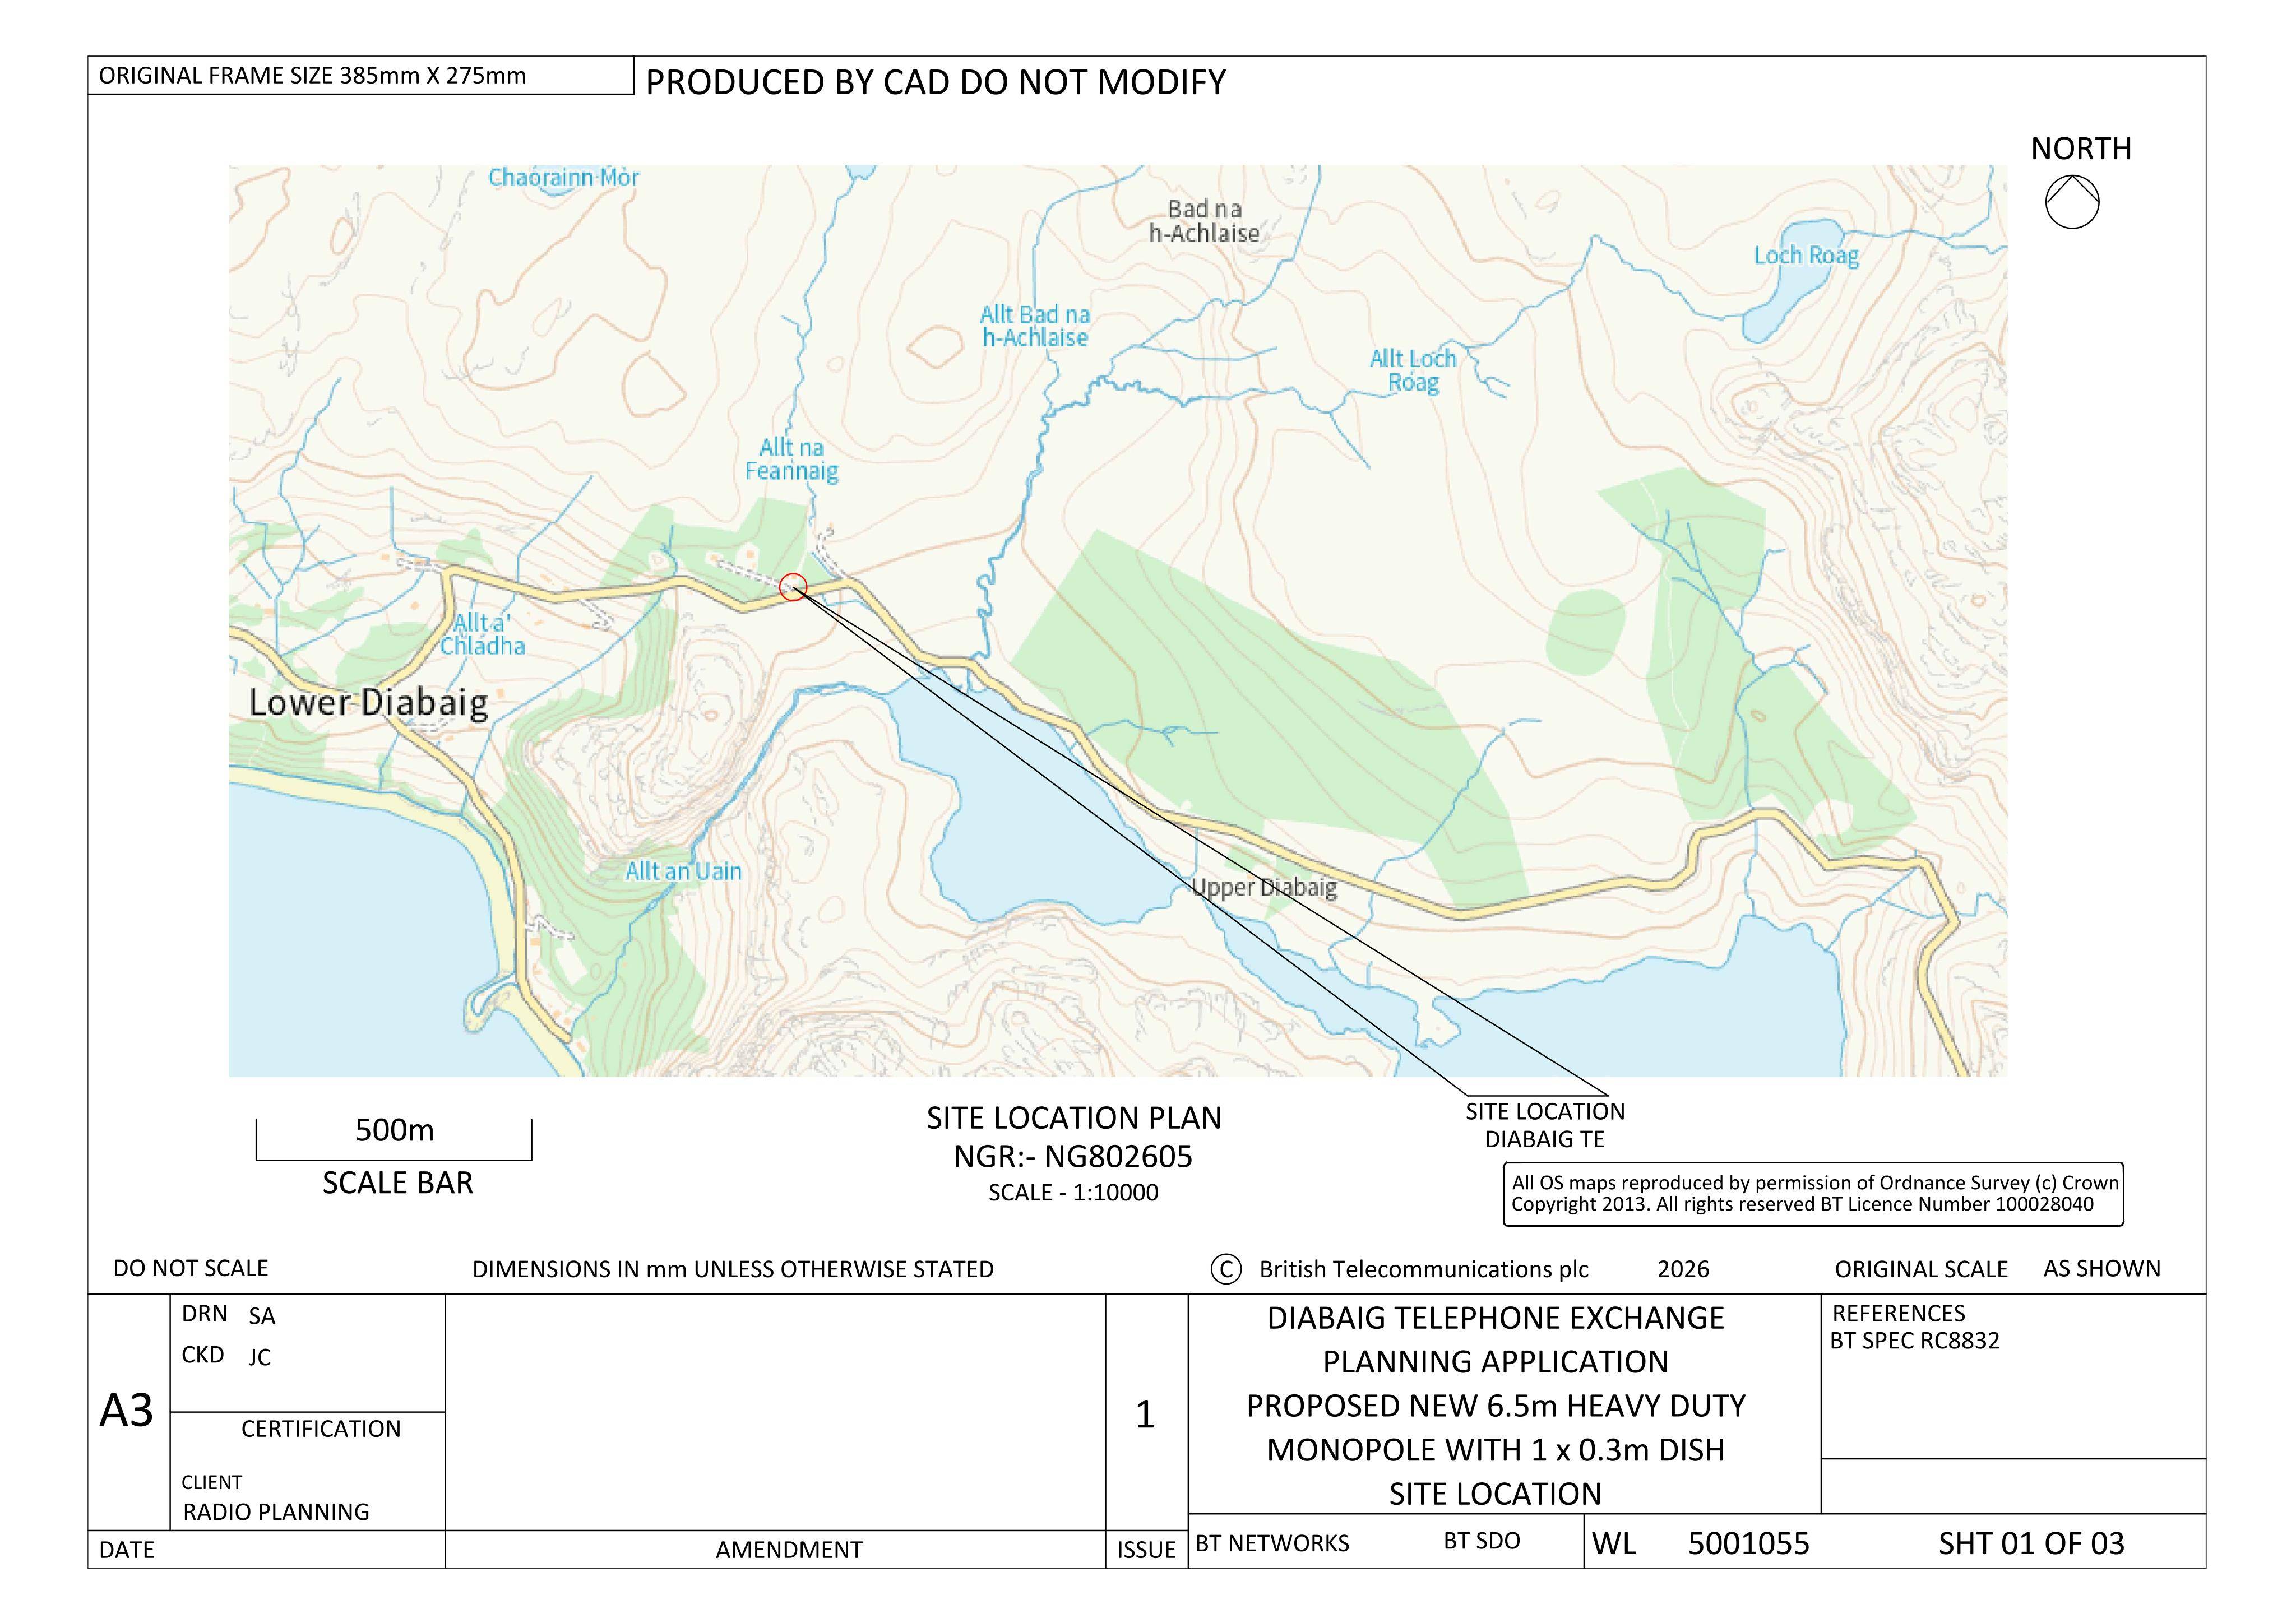Viewport: 2296px width, 1623px height.
Task: Click the issue number '1'
Action: (1145, 1414)
